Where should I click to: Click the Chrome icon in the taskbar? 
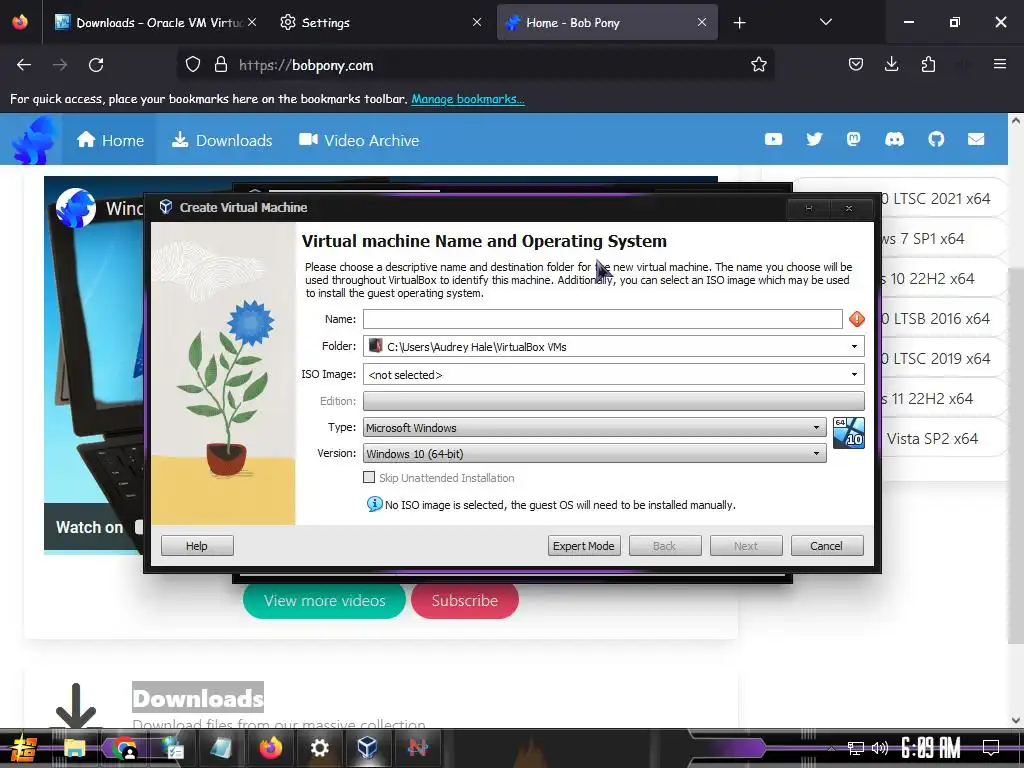(124, 747)
